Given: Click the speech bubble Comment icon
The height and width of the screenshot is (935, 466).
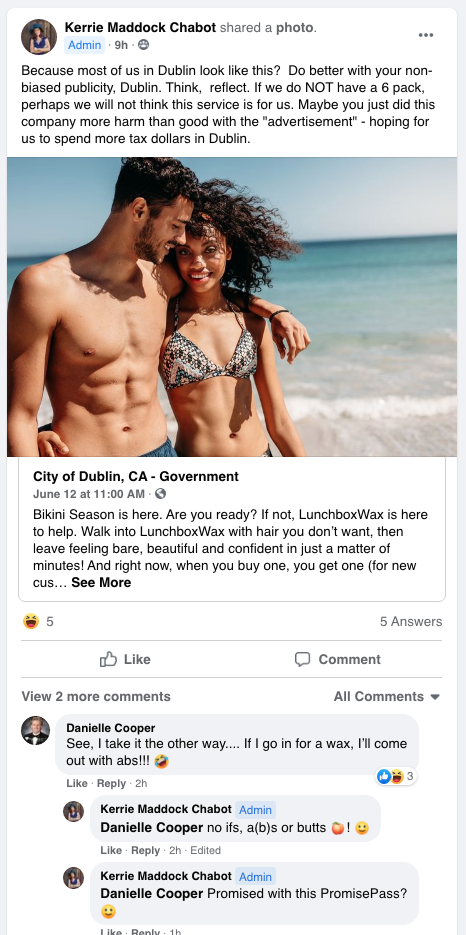Looking at the screenshot, I should 303,659.
